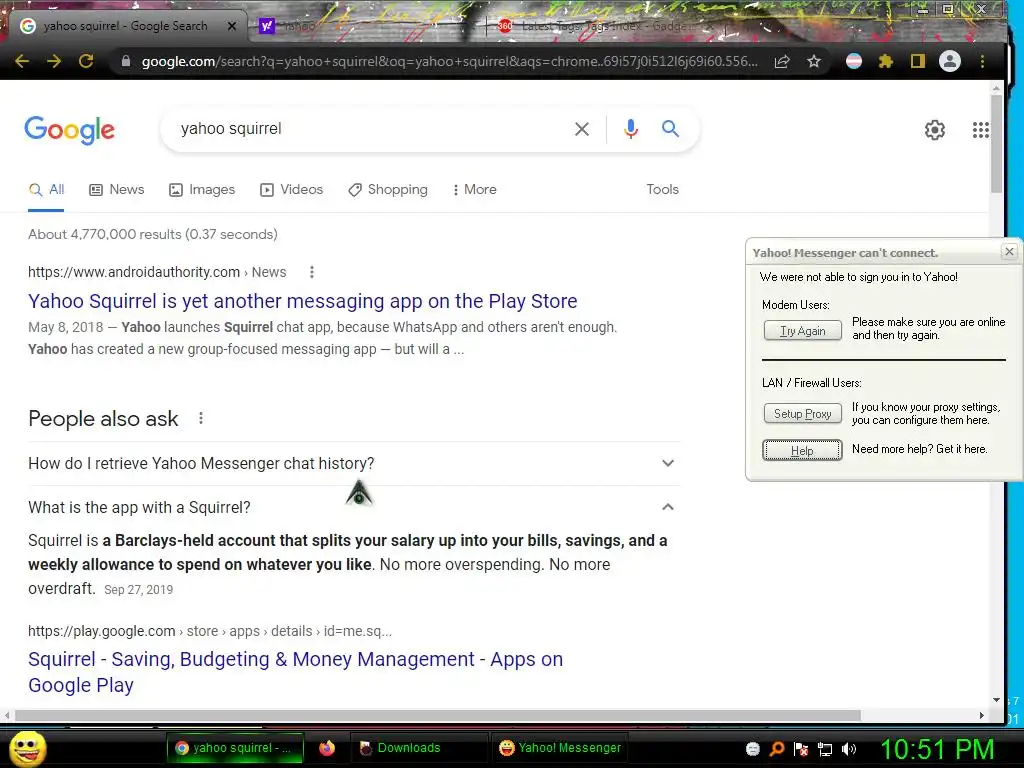Open Firefox from the taskbar

(327, 748)
